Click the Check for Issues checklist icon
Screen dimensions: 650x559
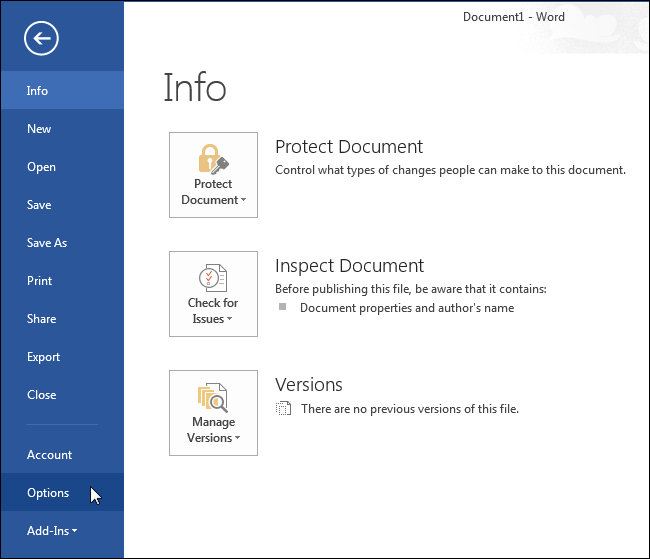(x=213, y=278)
